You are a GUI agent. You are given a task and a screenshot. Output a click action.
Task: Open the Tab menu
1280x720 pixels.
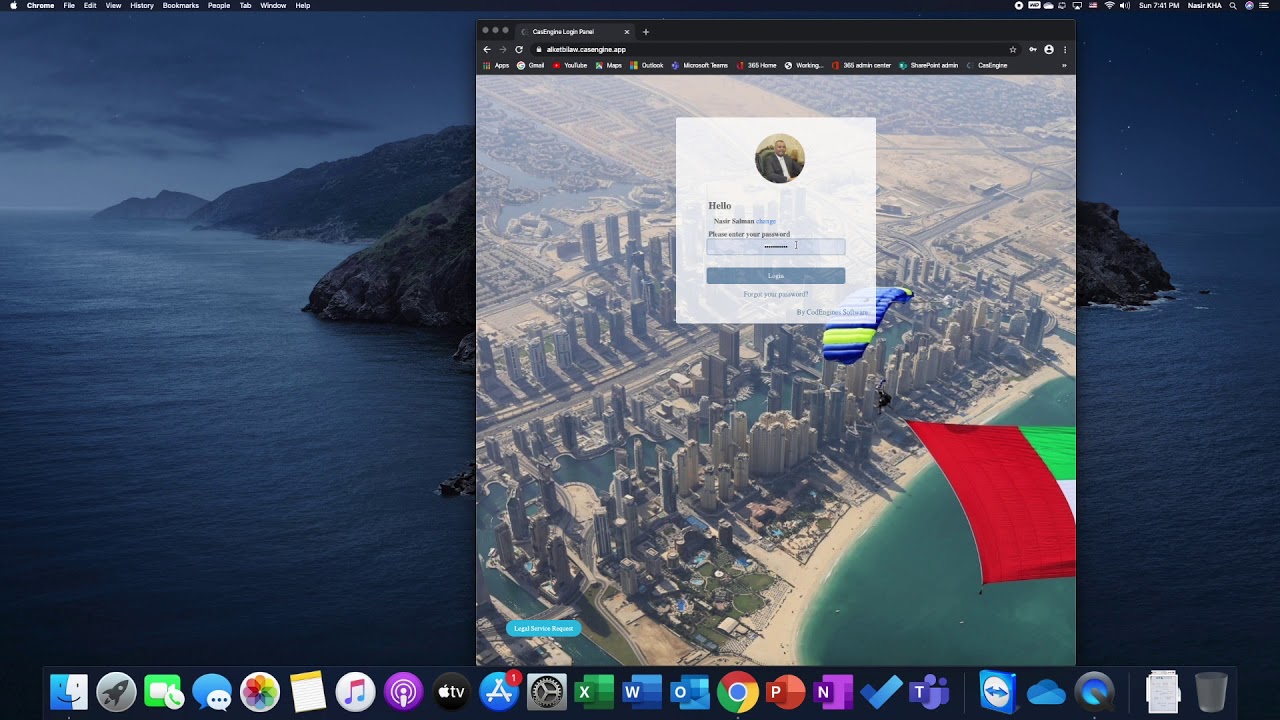click(245, 6)
